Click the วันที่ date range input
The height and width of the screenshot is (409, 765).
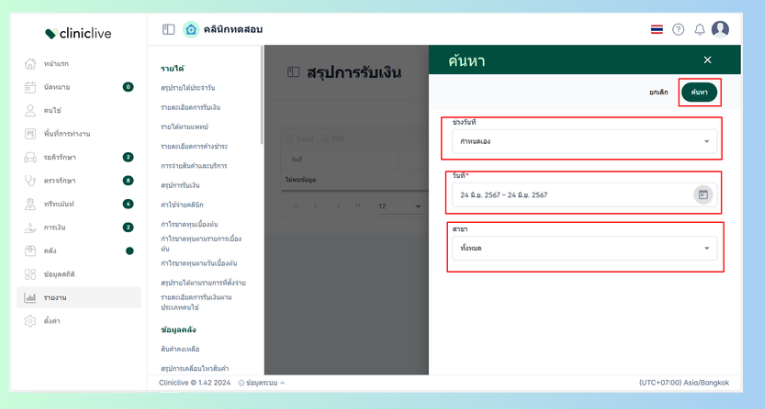point(584,195)
